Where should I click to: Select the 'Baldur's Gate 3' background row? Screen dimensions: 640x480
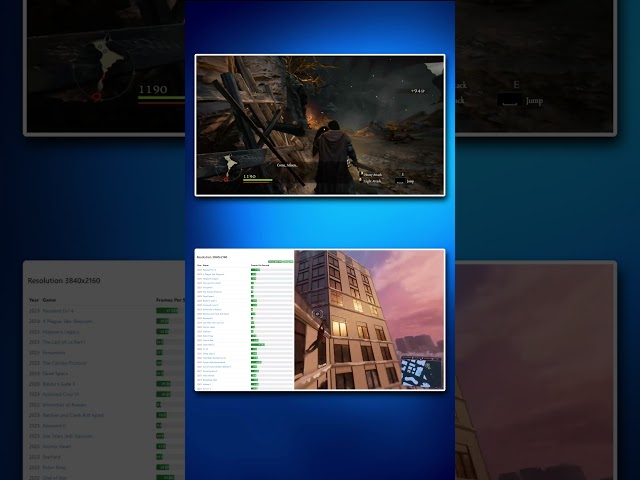point(106,384)
